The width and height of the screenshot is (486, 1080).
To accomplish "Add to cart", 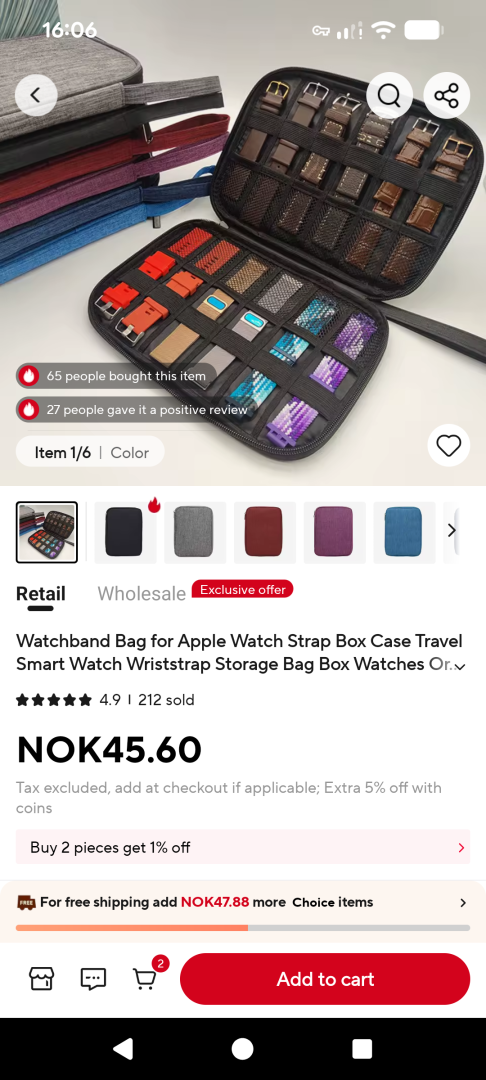I will [325, 979].
